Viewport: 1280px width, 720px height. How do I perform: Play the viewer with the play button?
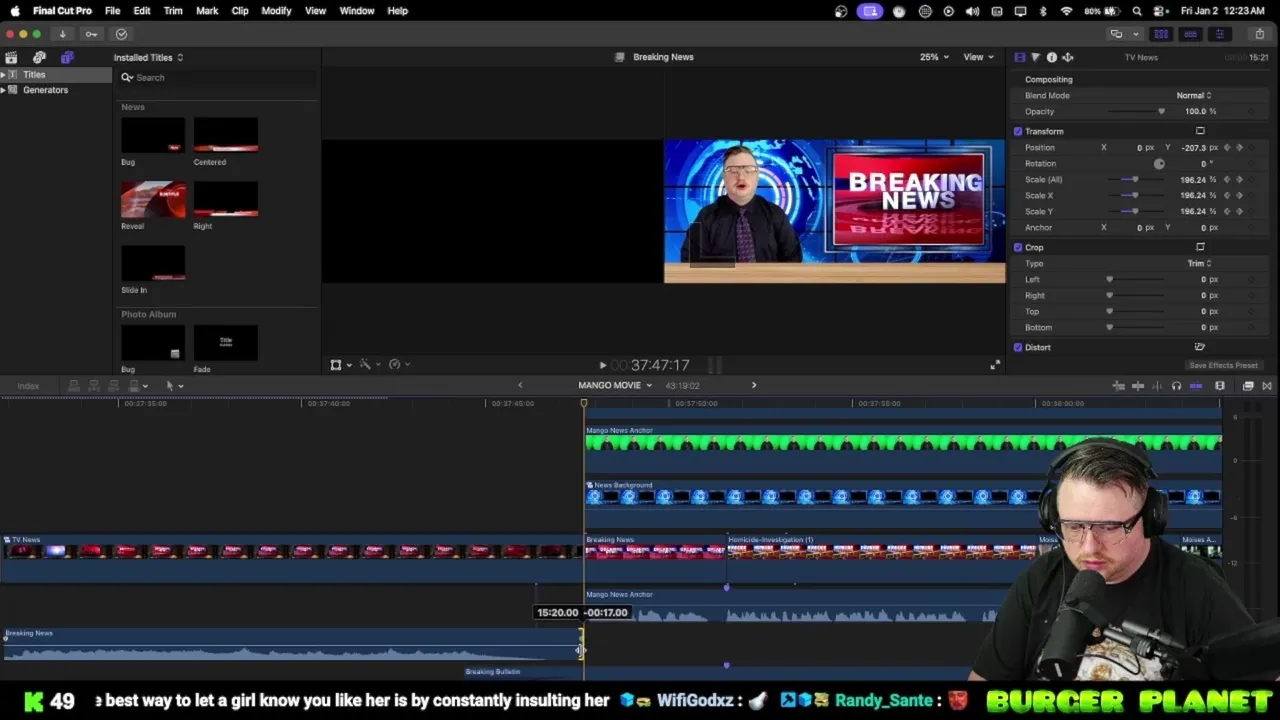[602, 366]
